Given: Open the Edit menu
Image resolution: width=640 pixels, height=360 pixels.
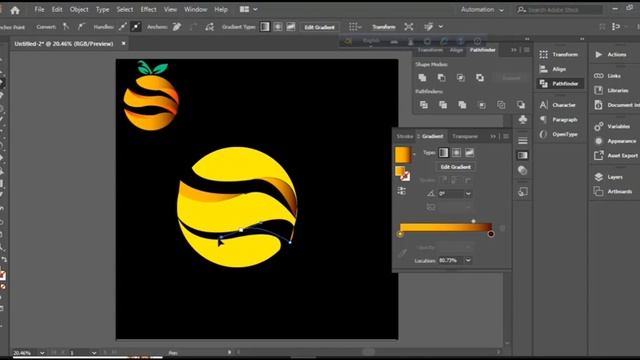Looking at the screenshot, I should click(57, 9).
